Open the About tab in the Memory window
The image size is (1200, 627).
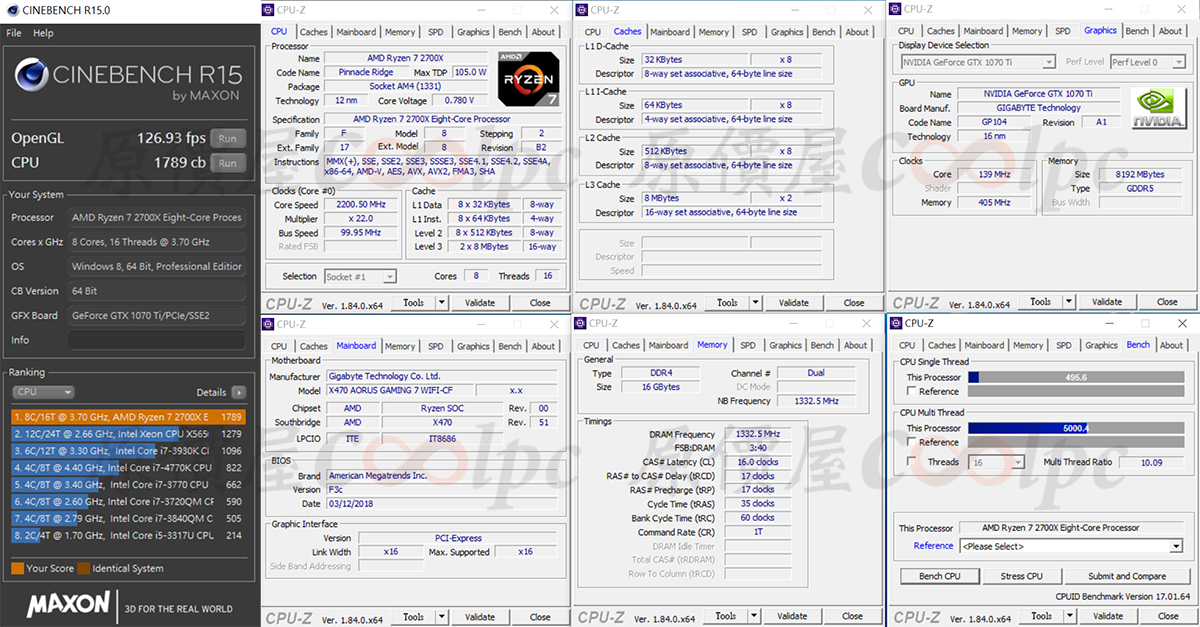tap(857, 346)
